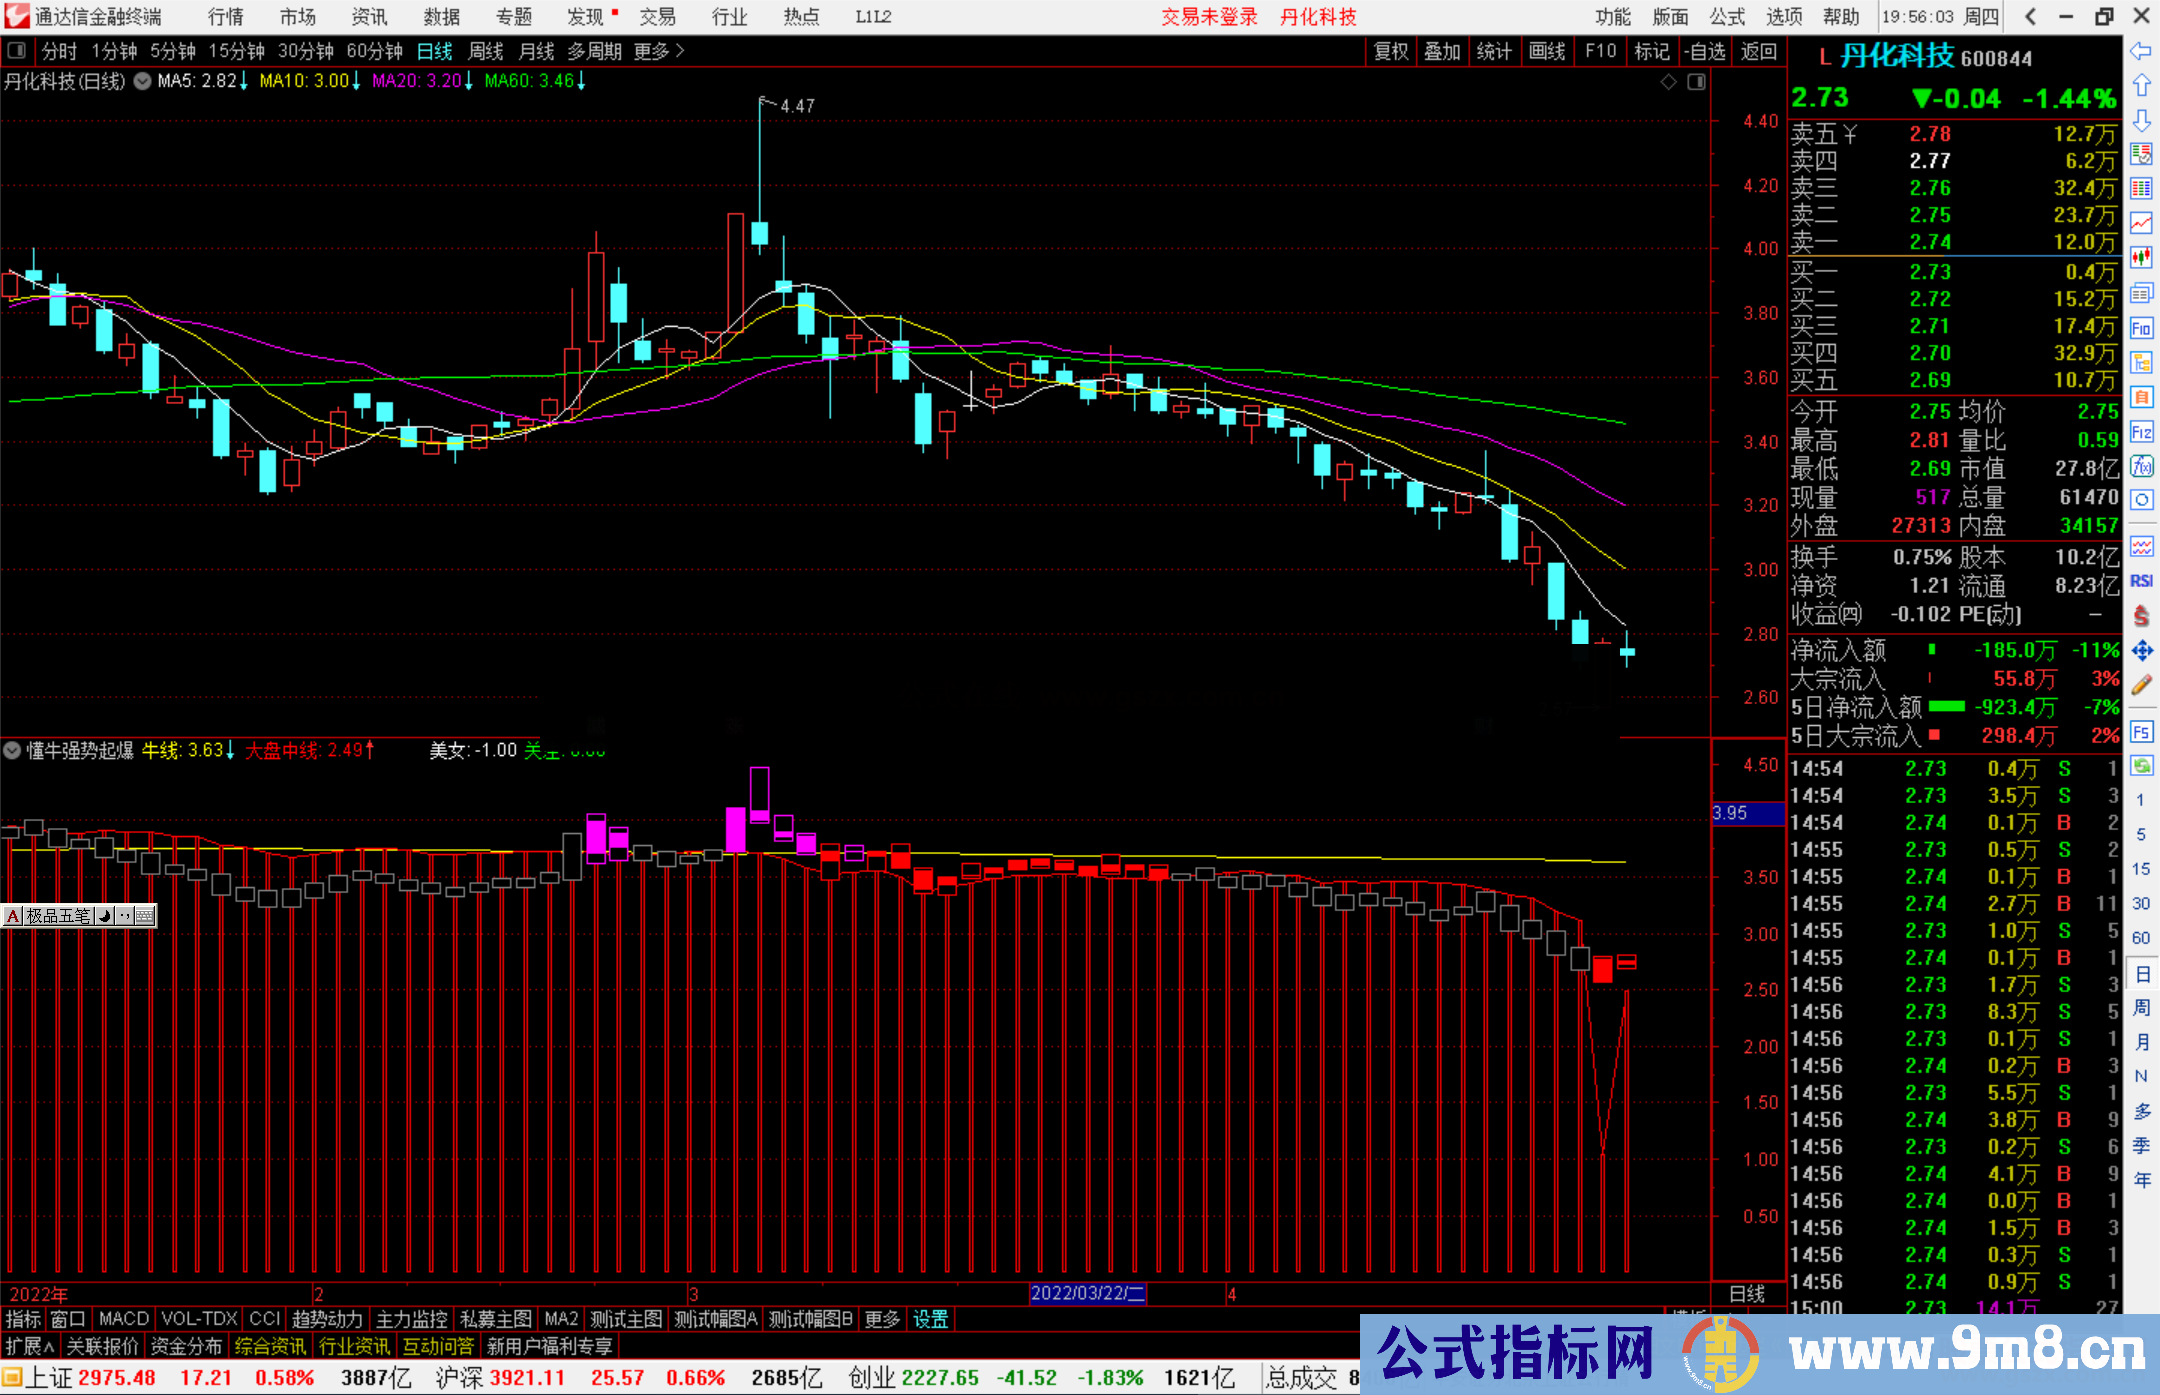Click the 2022/03/22 date marker
The image size is (2160, 1395).
click(x=1087, y=1293)
